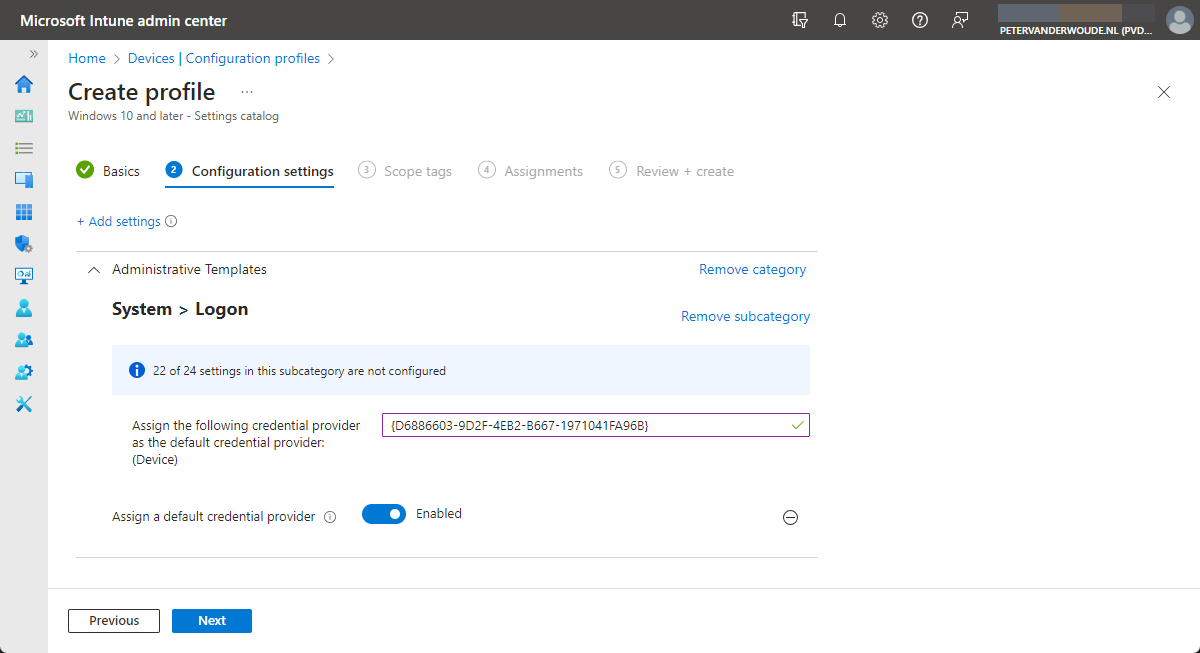
Task: Collapse the Administrative Templates section
Action: point(93,269)
